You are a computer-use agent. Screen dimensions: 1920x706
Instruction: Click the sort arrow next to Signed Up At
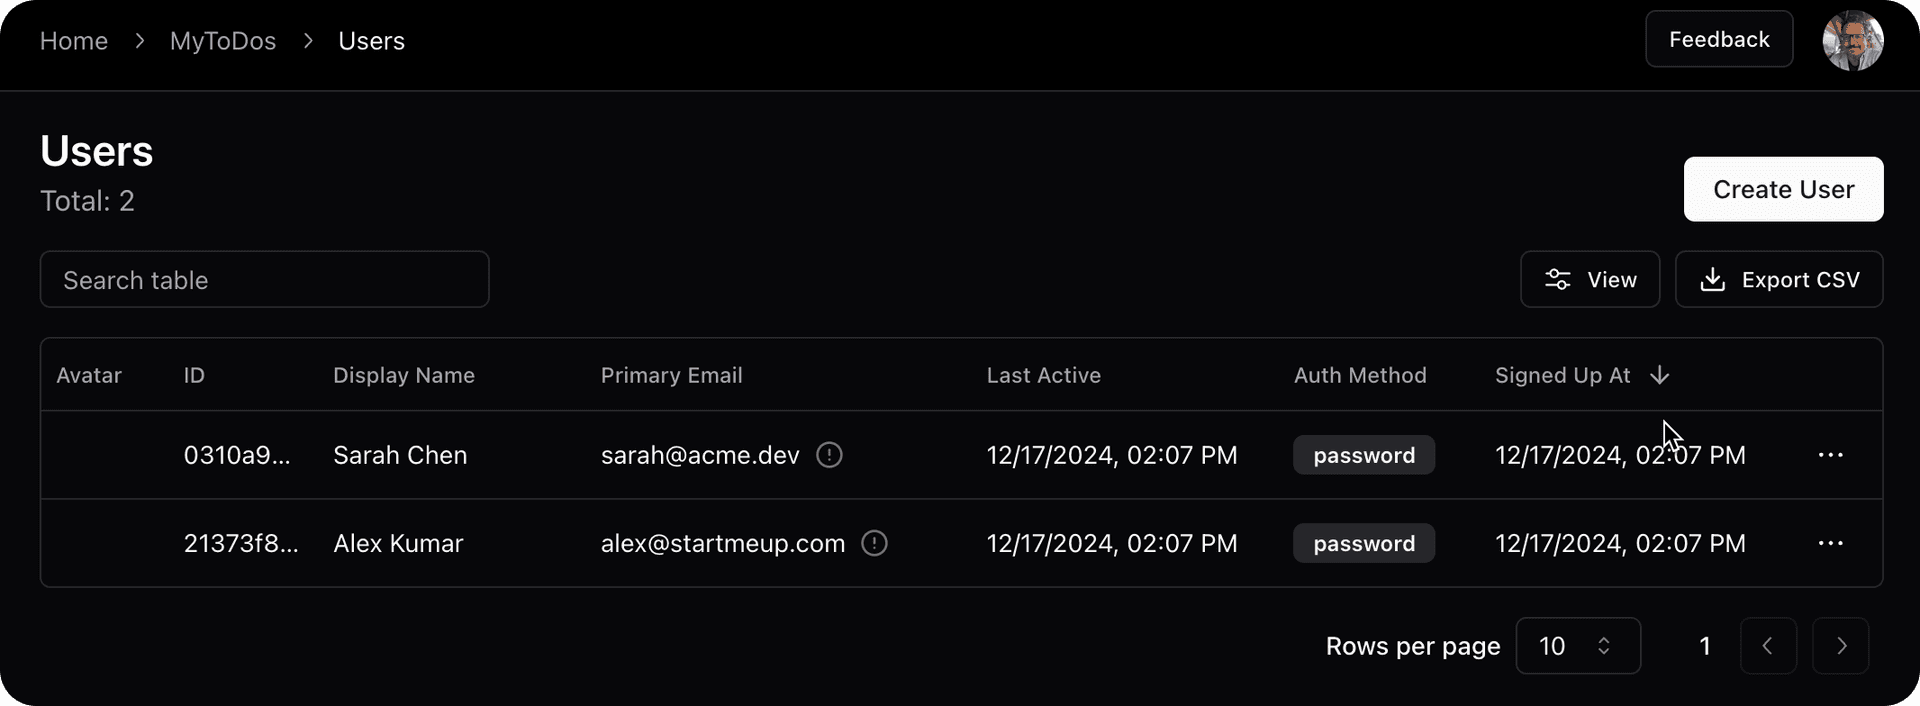[1659, 375]
